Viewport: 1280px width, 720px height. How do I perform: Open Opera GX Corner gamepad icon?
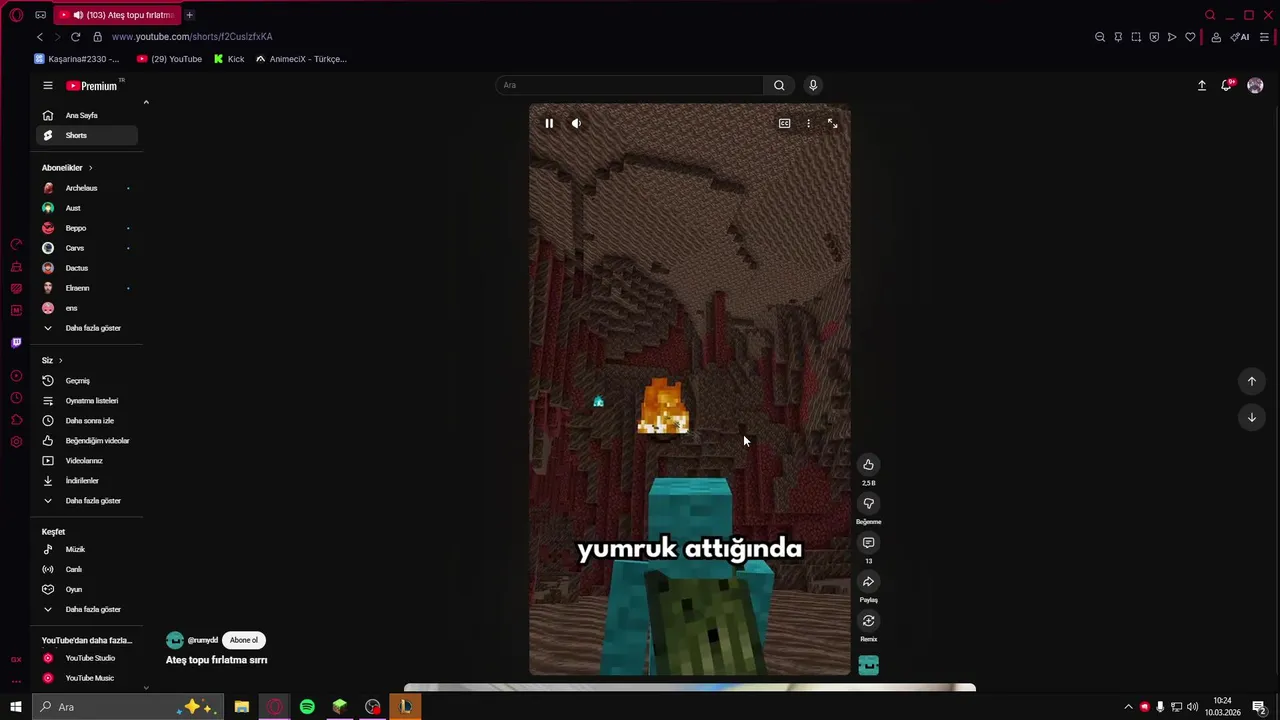click(x=40, y=15)
